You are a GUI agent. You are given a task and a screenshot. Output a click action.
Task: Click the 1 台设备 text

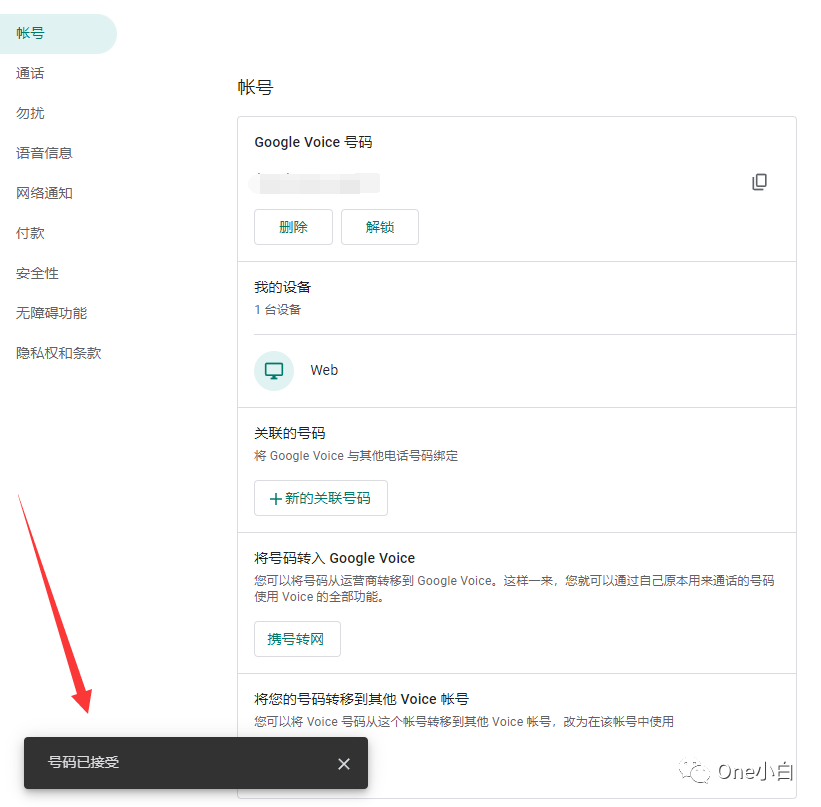coord(278,309)
